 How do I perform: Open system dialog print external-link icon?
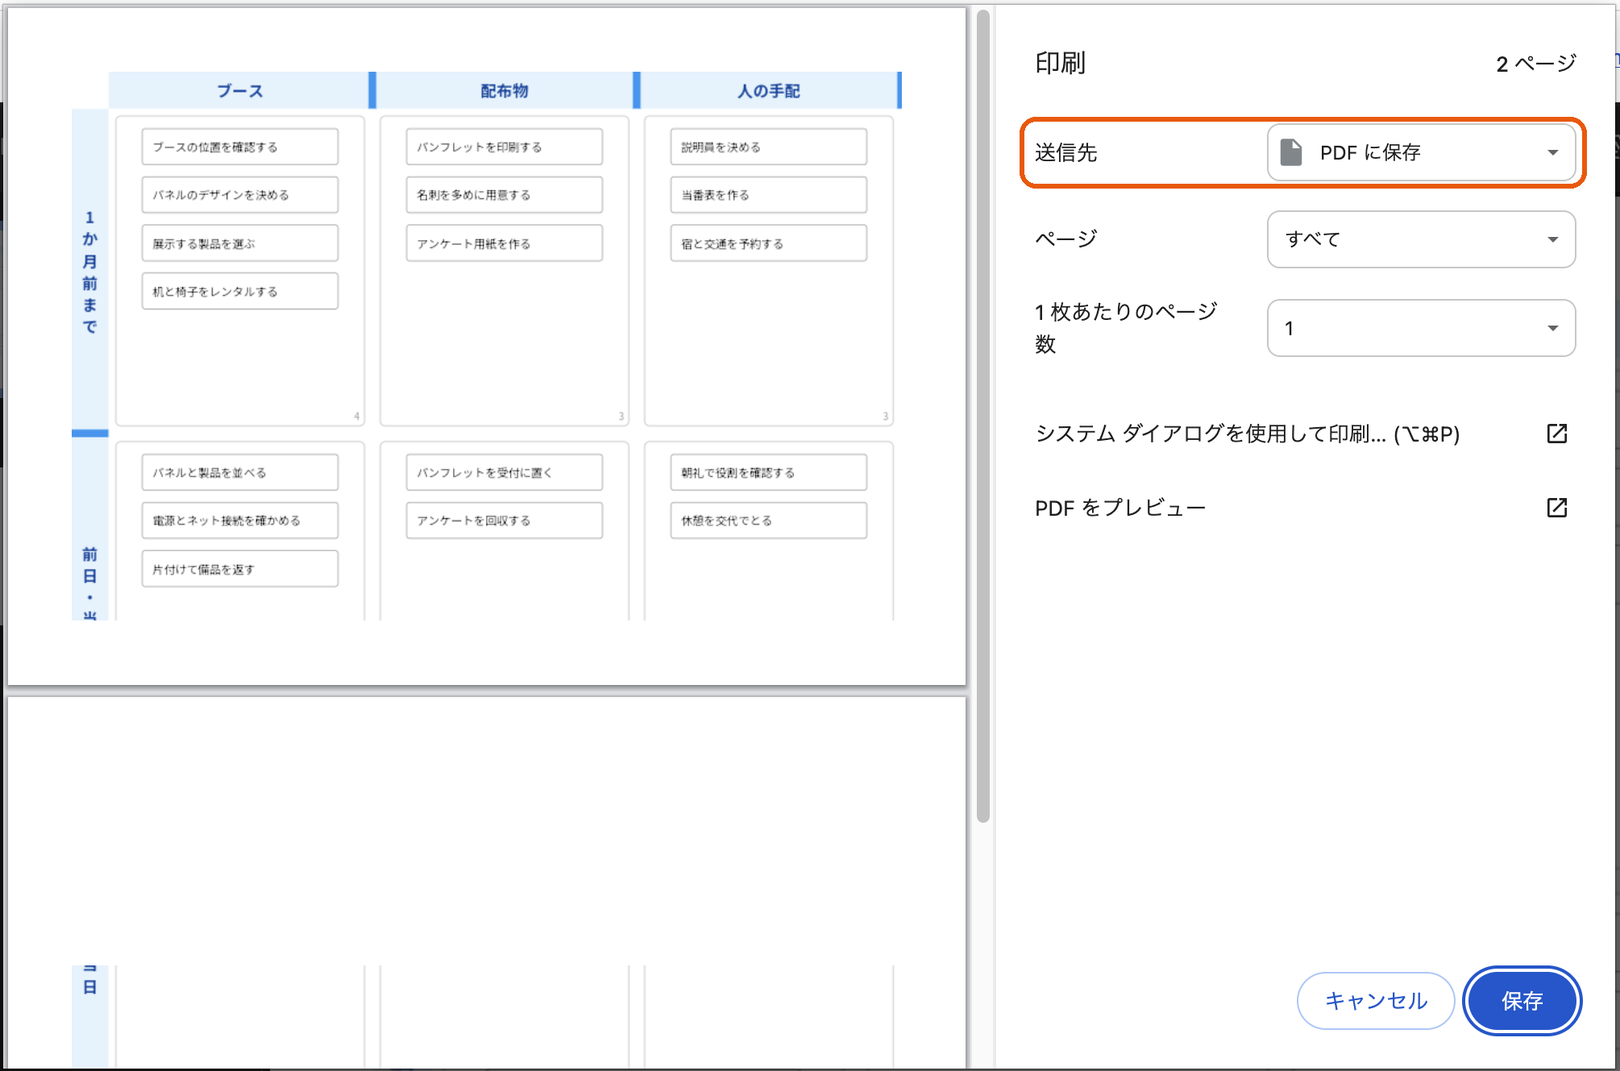coord(1557,433)
